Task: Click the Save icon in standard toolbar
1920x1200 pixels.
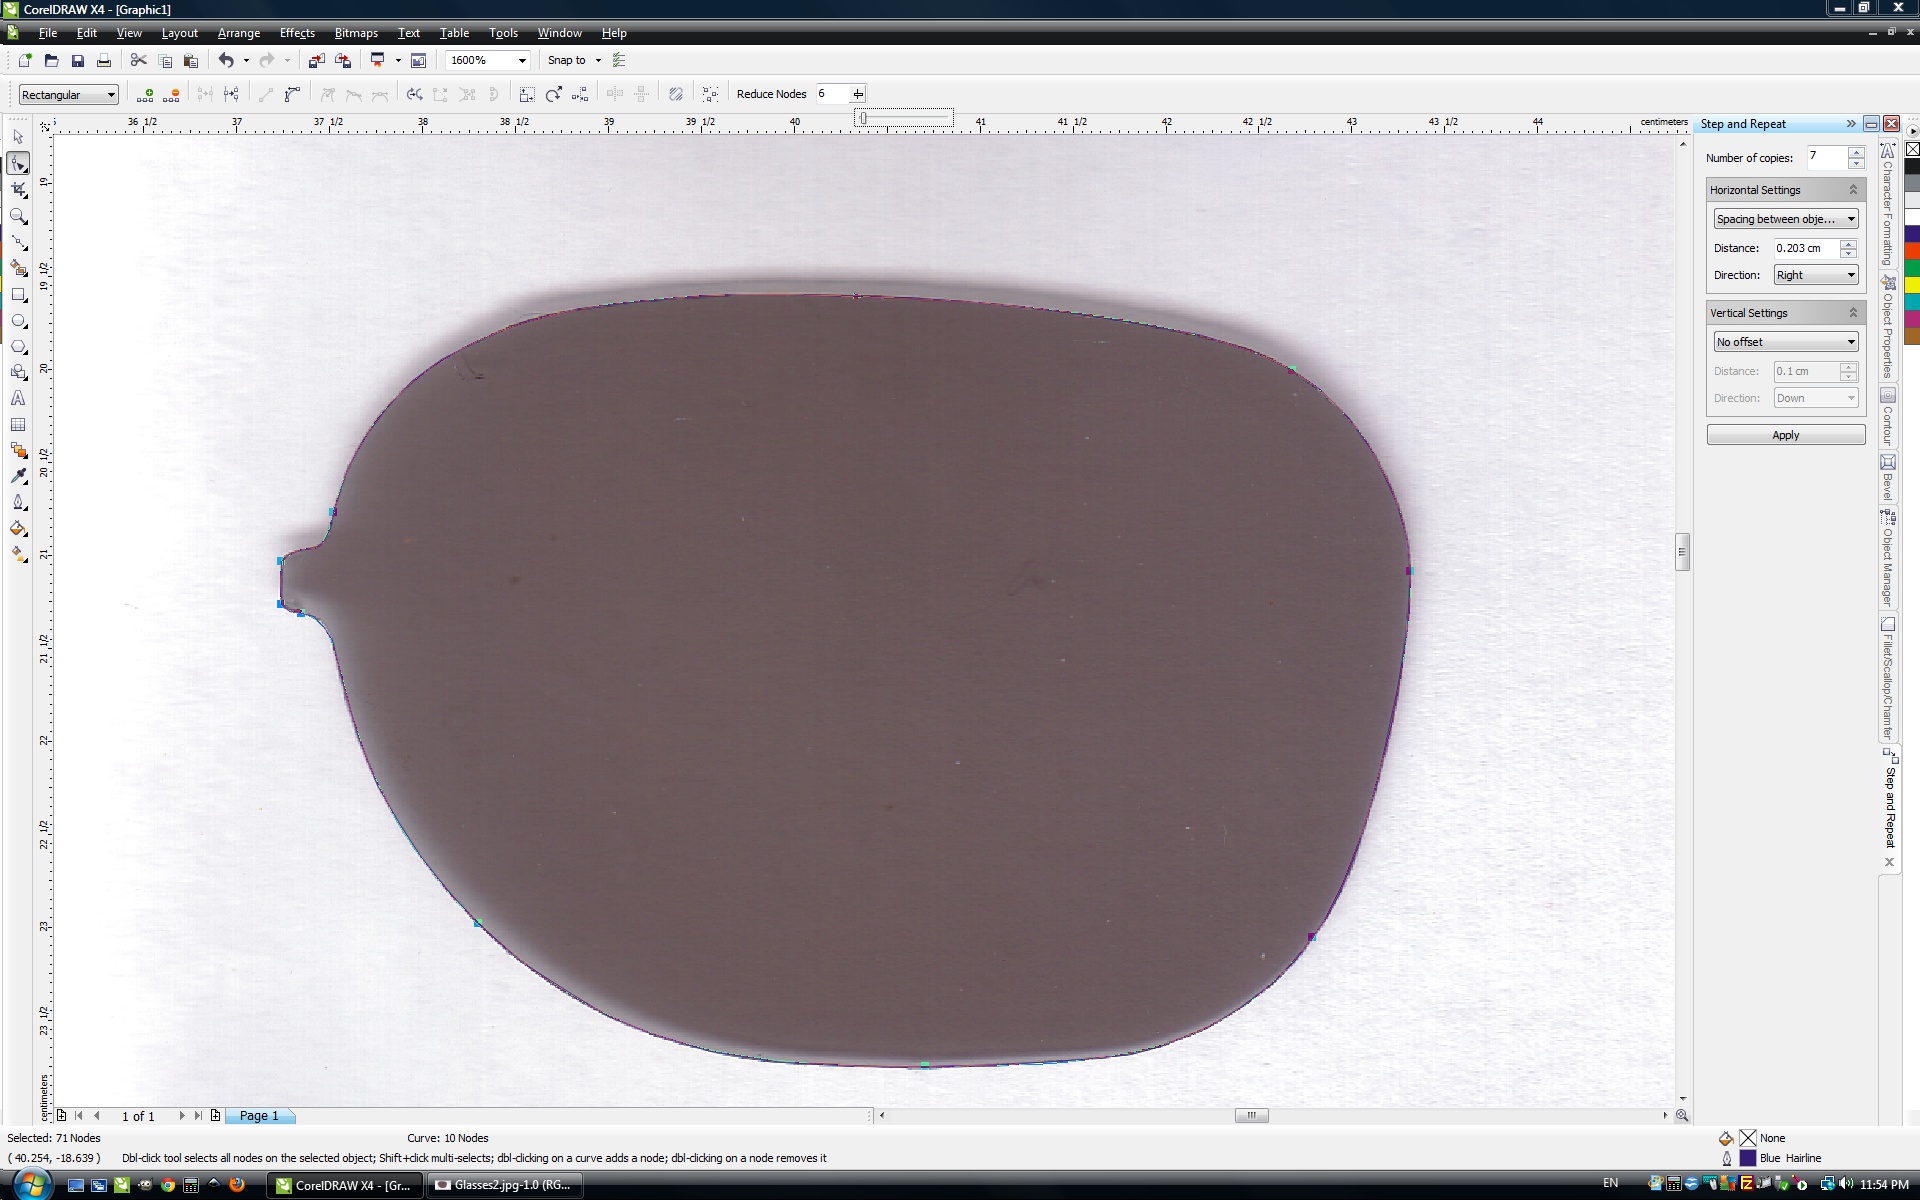Action: click(x=77, y=61)
